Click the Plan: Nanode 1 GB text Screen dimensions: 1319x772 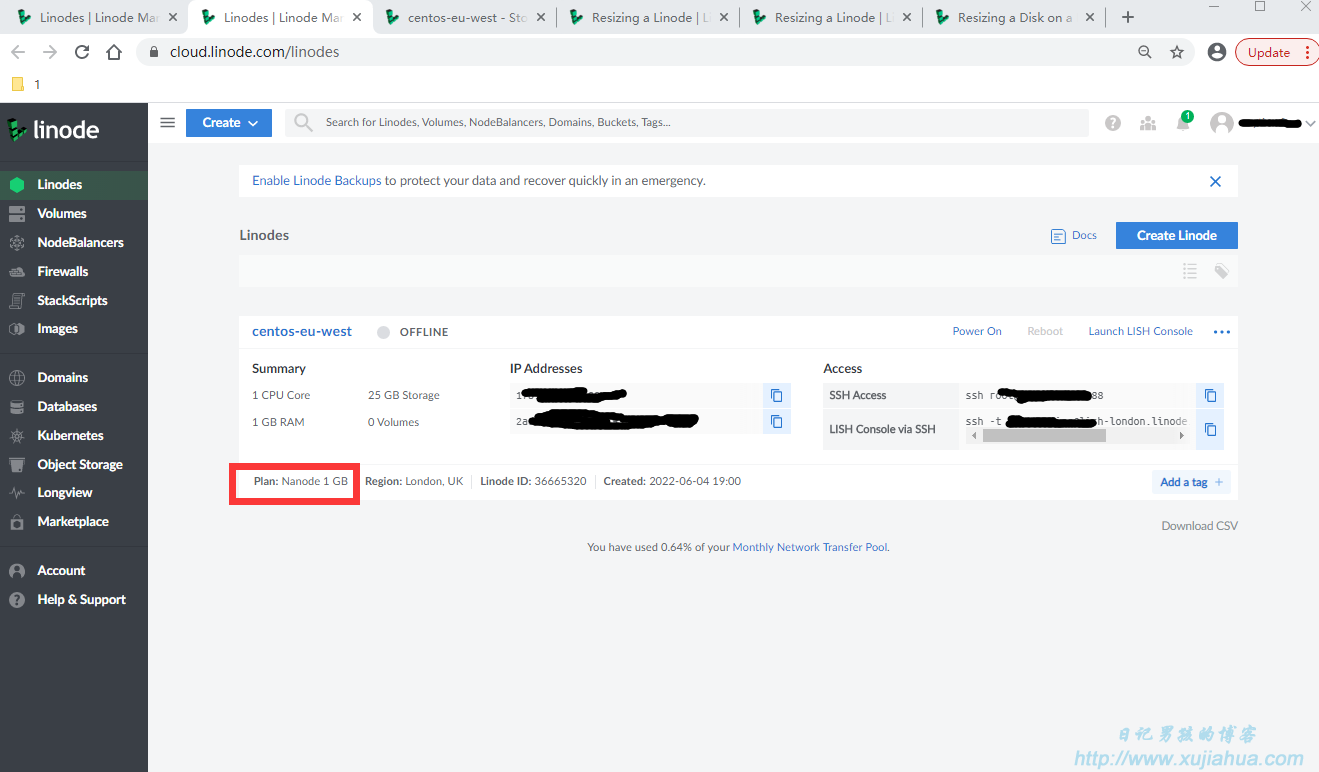click(301, 481)
